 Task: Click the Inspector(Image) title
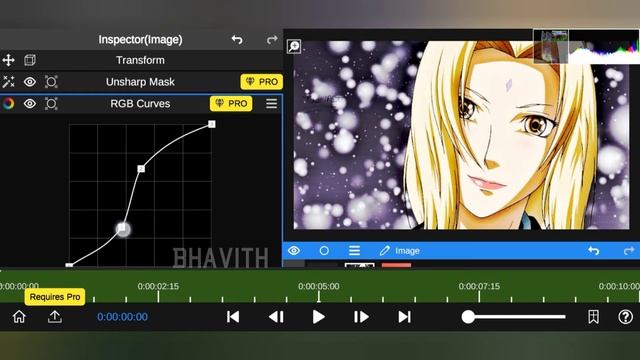140,40
